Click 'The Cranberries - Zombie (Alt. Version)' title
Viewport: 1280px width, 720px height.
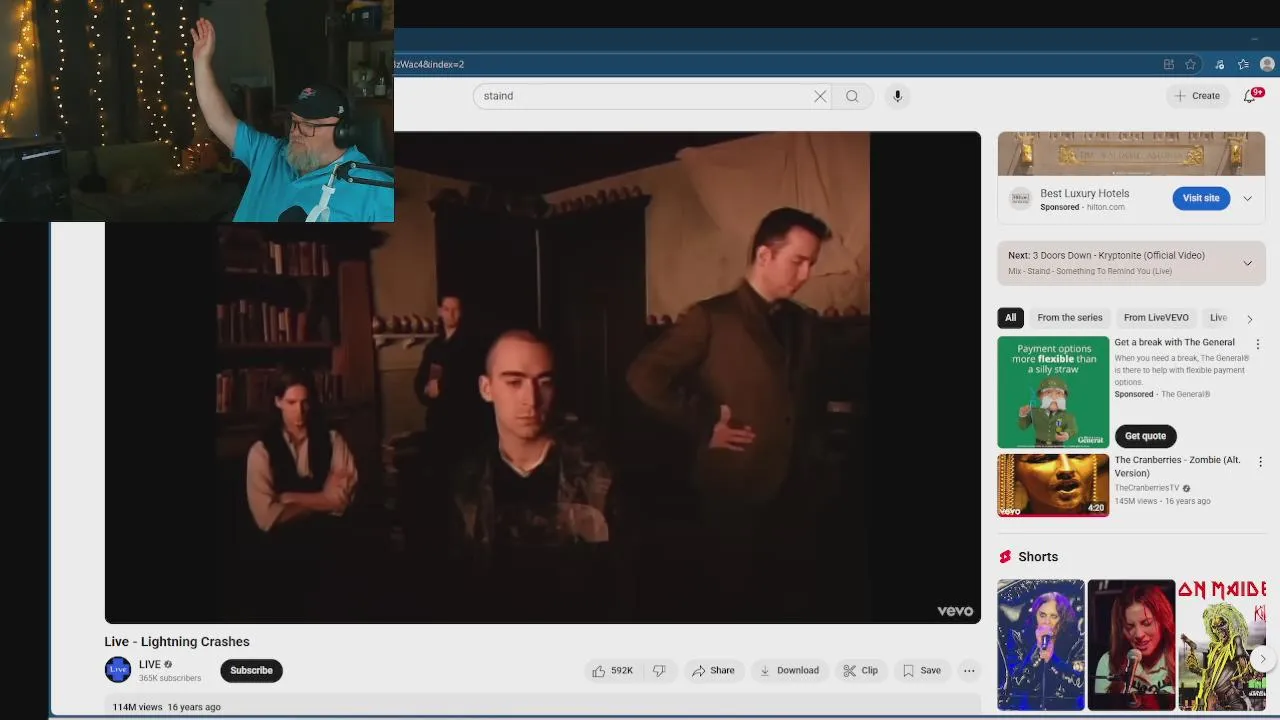click(x=1177, y=466)
